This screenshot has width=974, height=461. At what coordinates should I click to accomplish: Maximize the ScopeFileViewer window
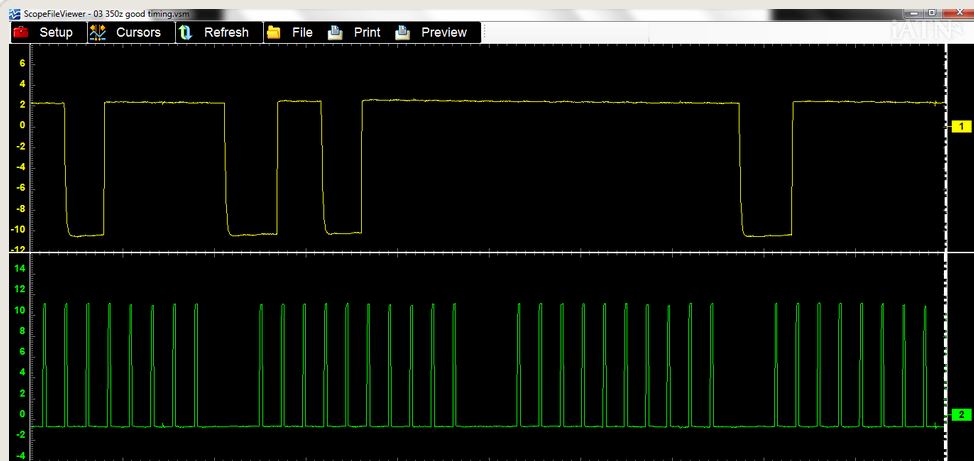pos(932,11)
